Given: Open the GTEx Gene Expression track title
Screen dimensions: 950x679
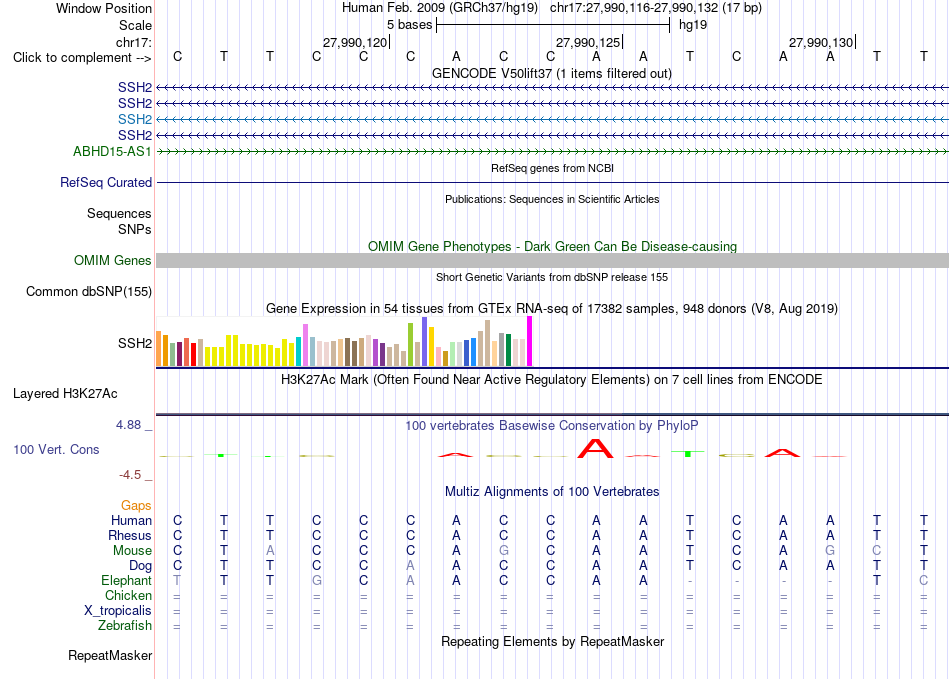Looking at the screenshot, I should 552,308.
